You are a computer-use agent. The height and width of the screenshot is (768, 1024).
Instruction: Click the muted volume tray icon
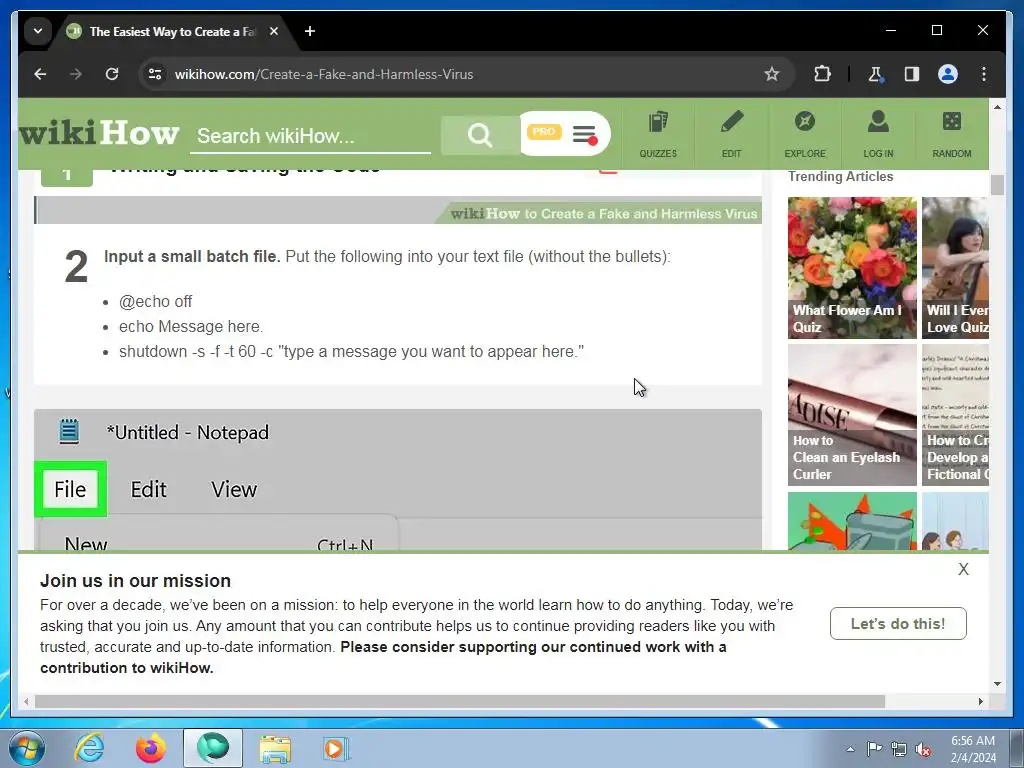(x=923, y=749)
